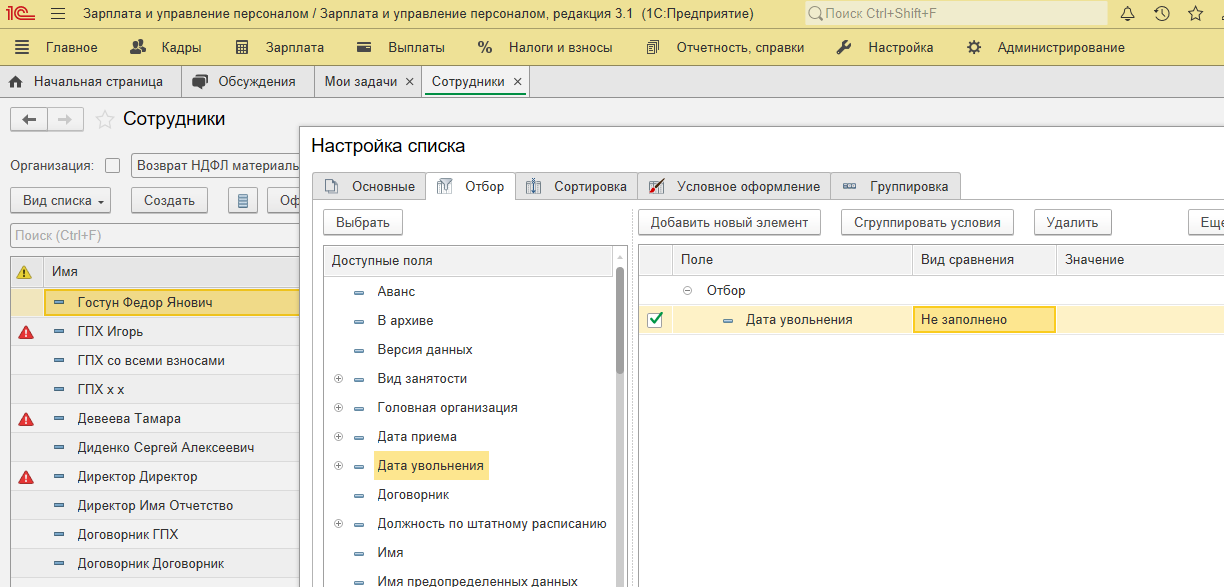Open the Вид списка dropdown
This screenshot has height=587, width=1224.
pos(60,200)
